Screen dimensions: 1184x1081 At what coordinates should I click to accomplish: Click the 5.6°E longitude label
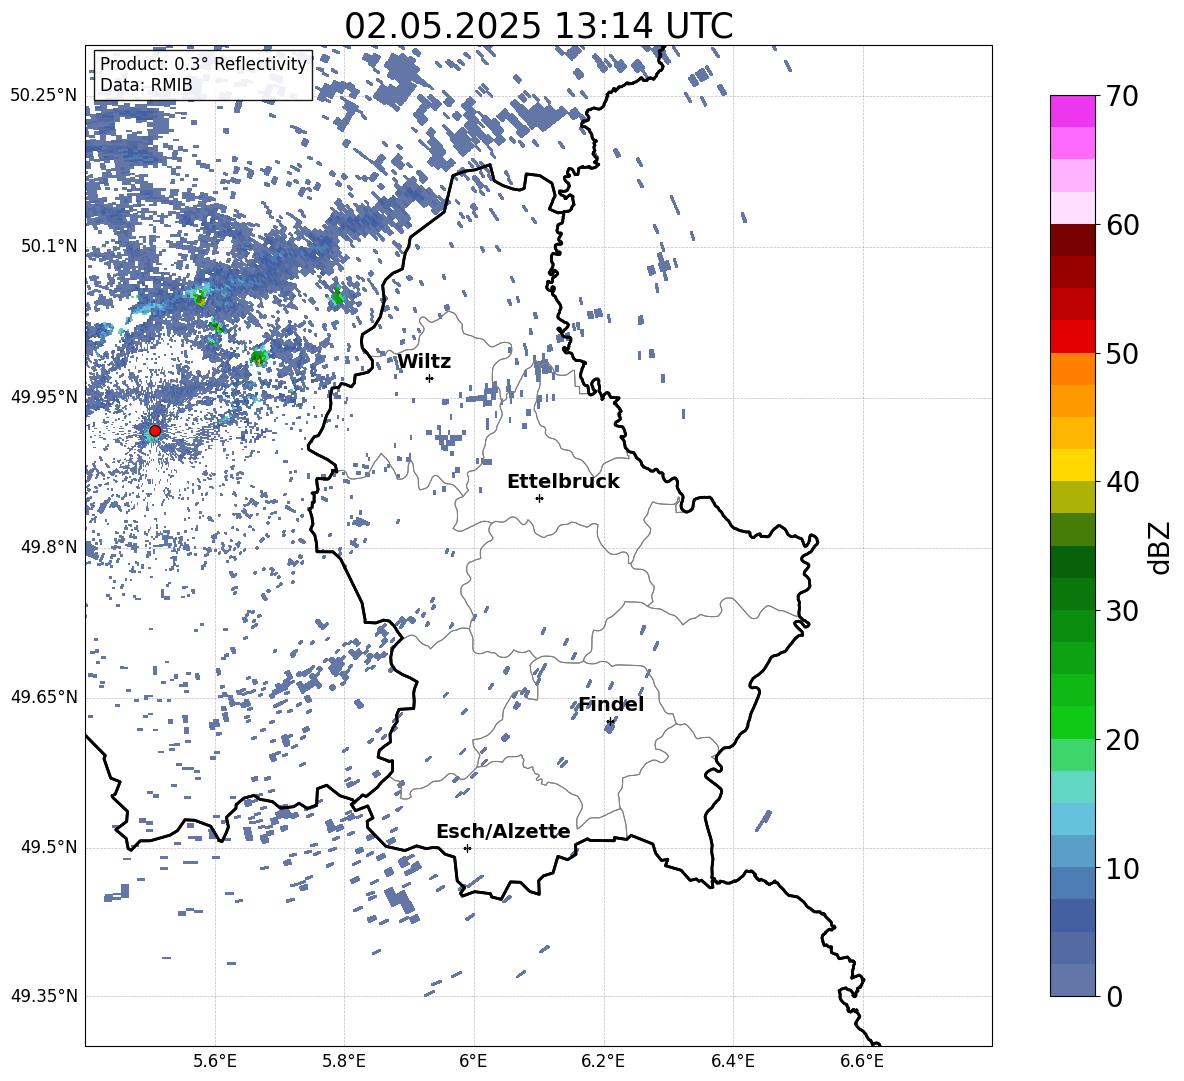pyautogui.click(x=215, y=1061)
